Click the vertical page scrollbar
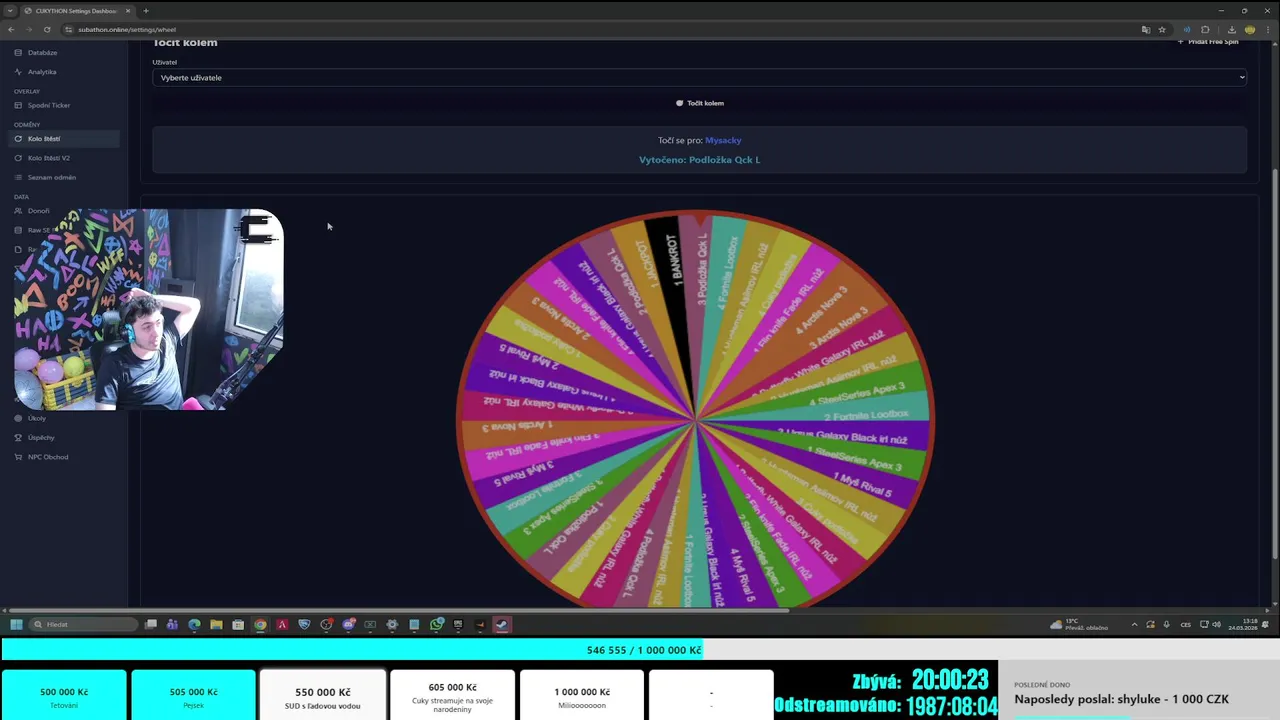 [x=1275, y=364]
